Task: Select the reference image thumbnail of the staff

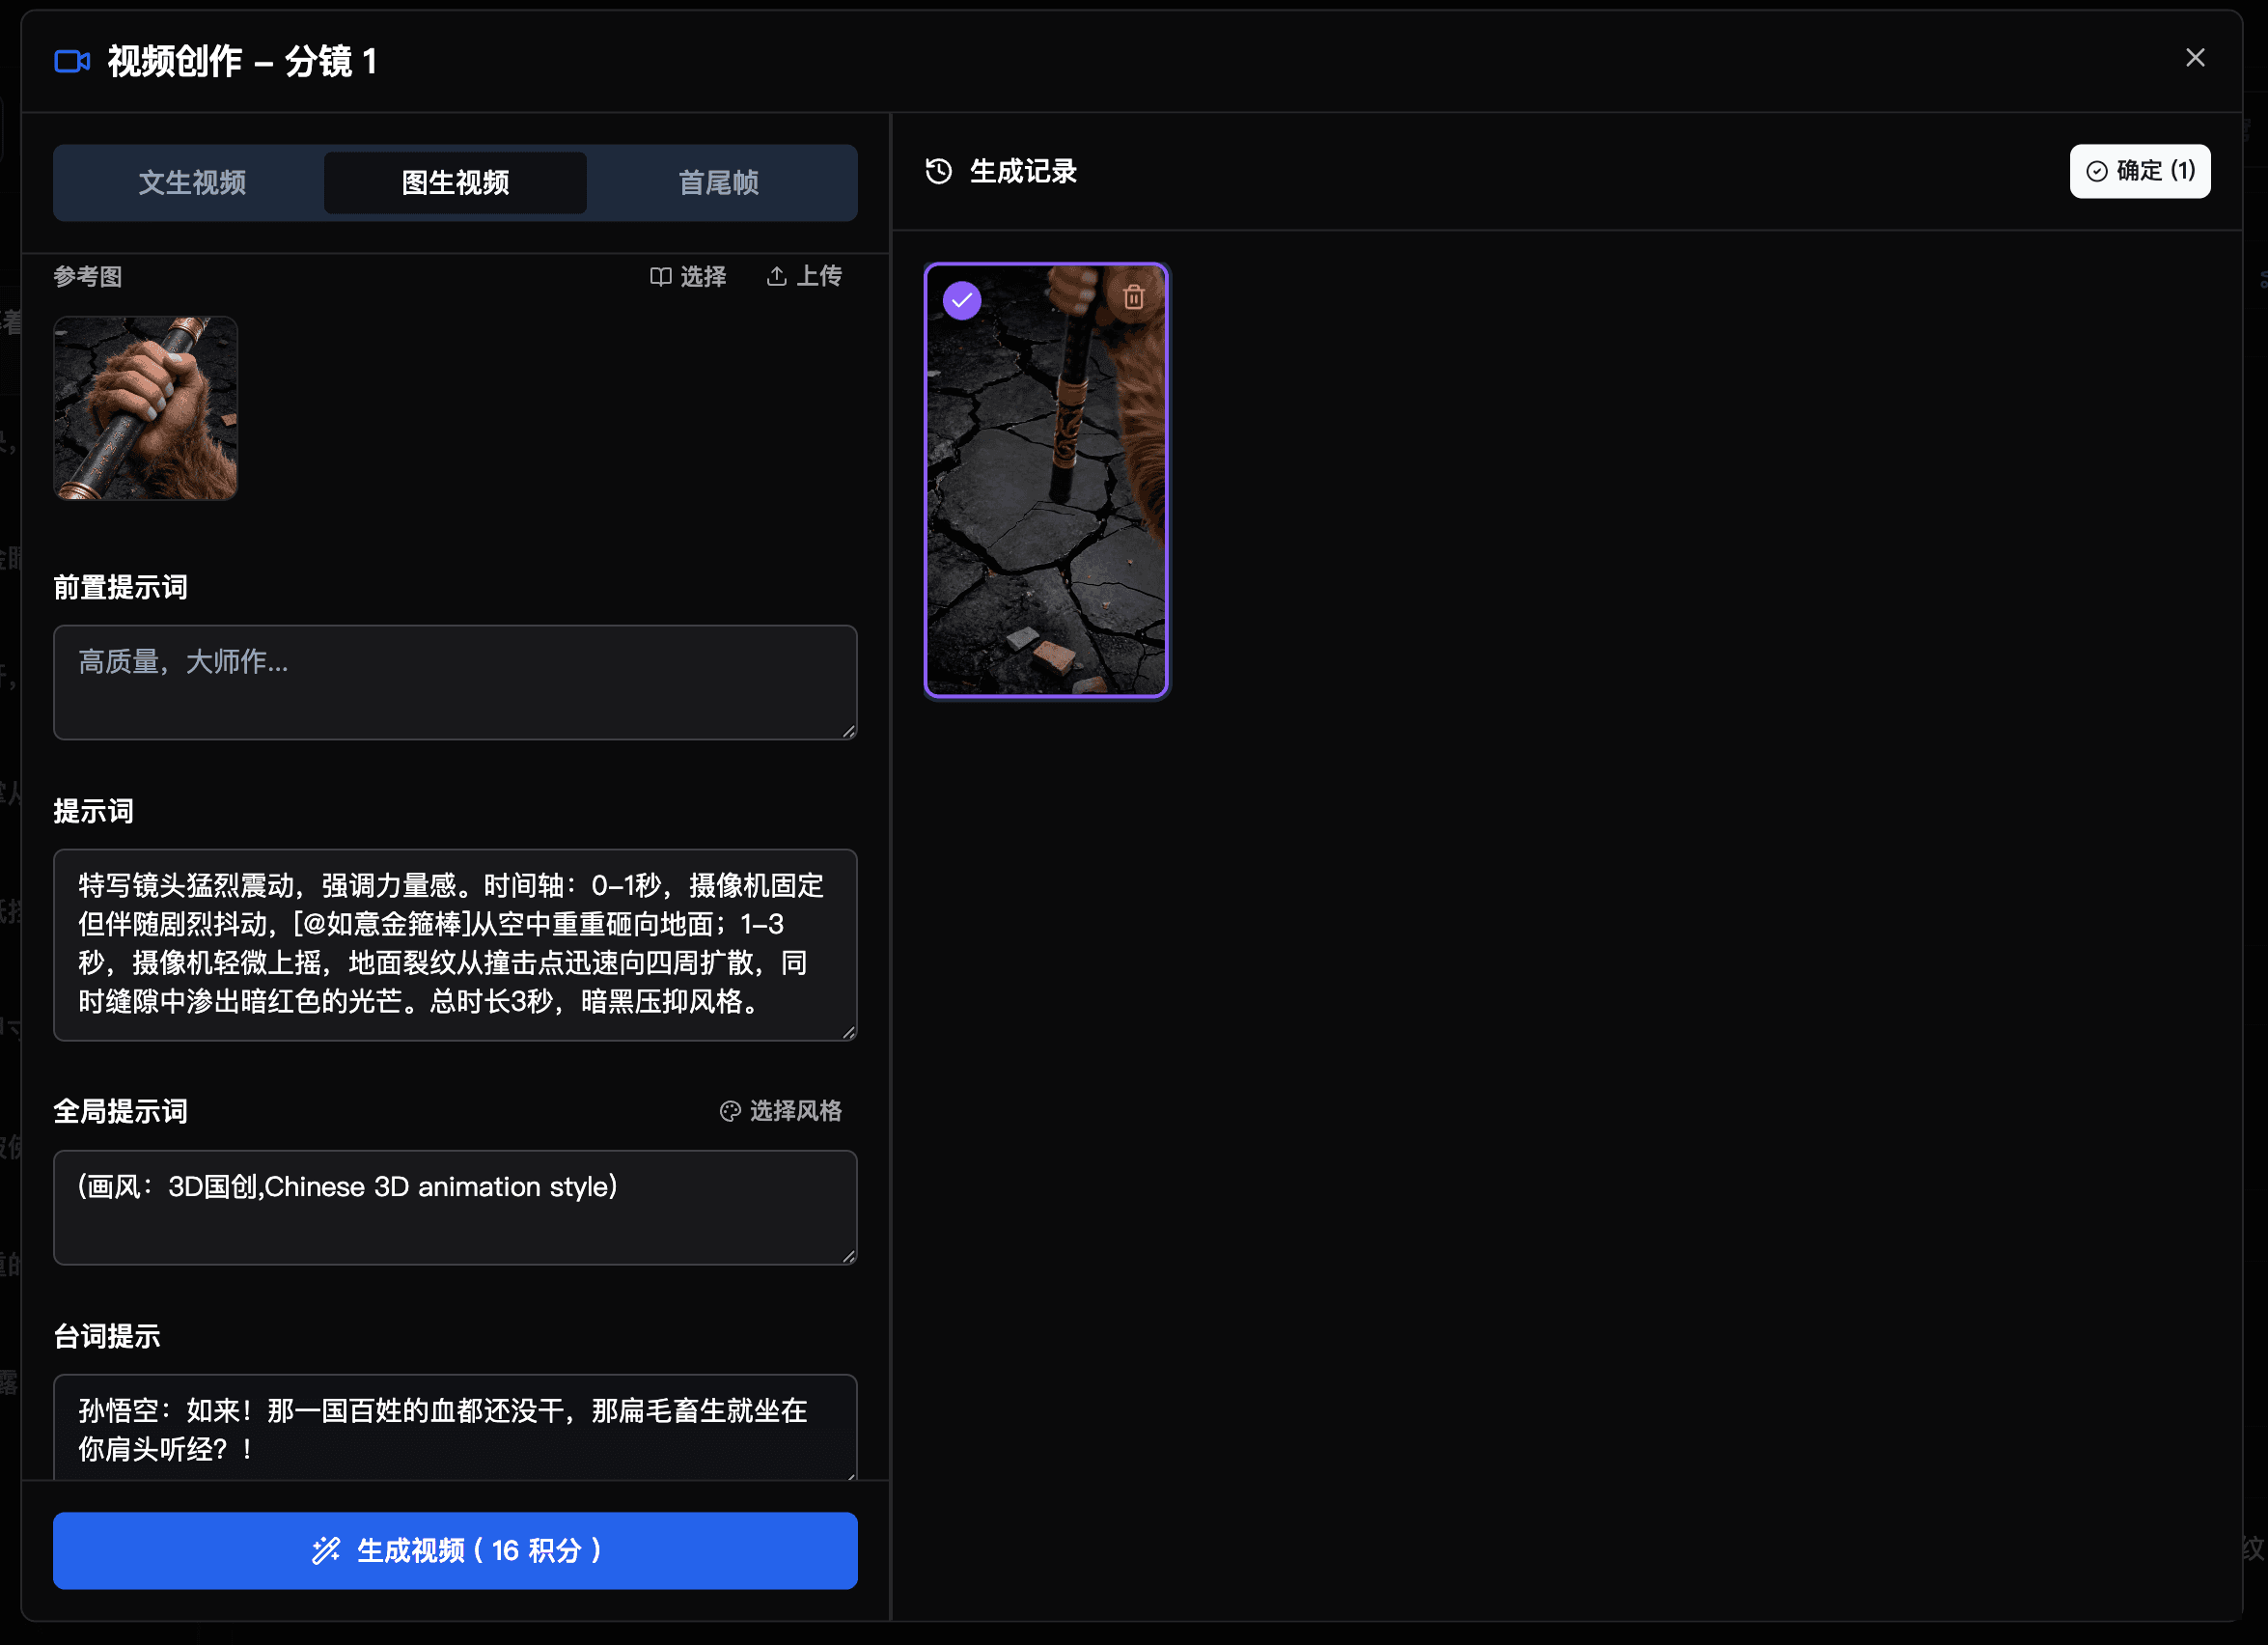Action: (145, 407)
